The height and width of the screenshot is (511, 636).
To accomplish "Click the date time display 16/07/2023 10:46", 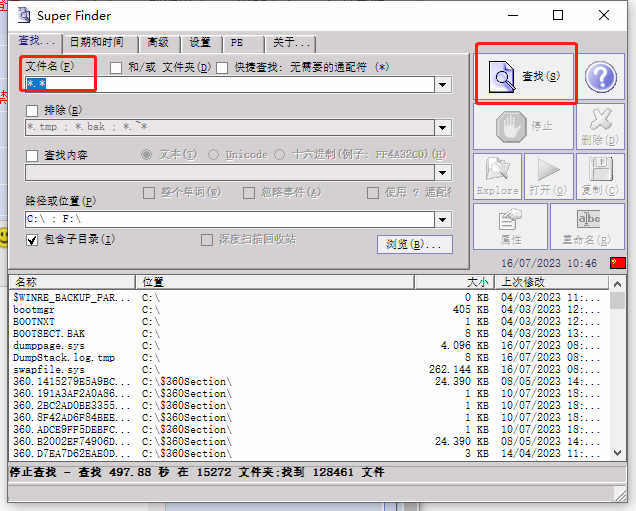I will point(549,263).
